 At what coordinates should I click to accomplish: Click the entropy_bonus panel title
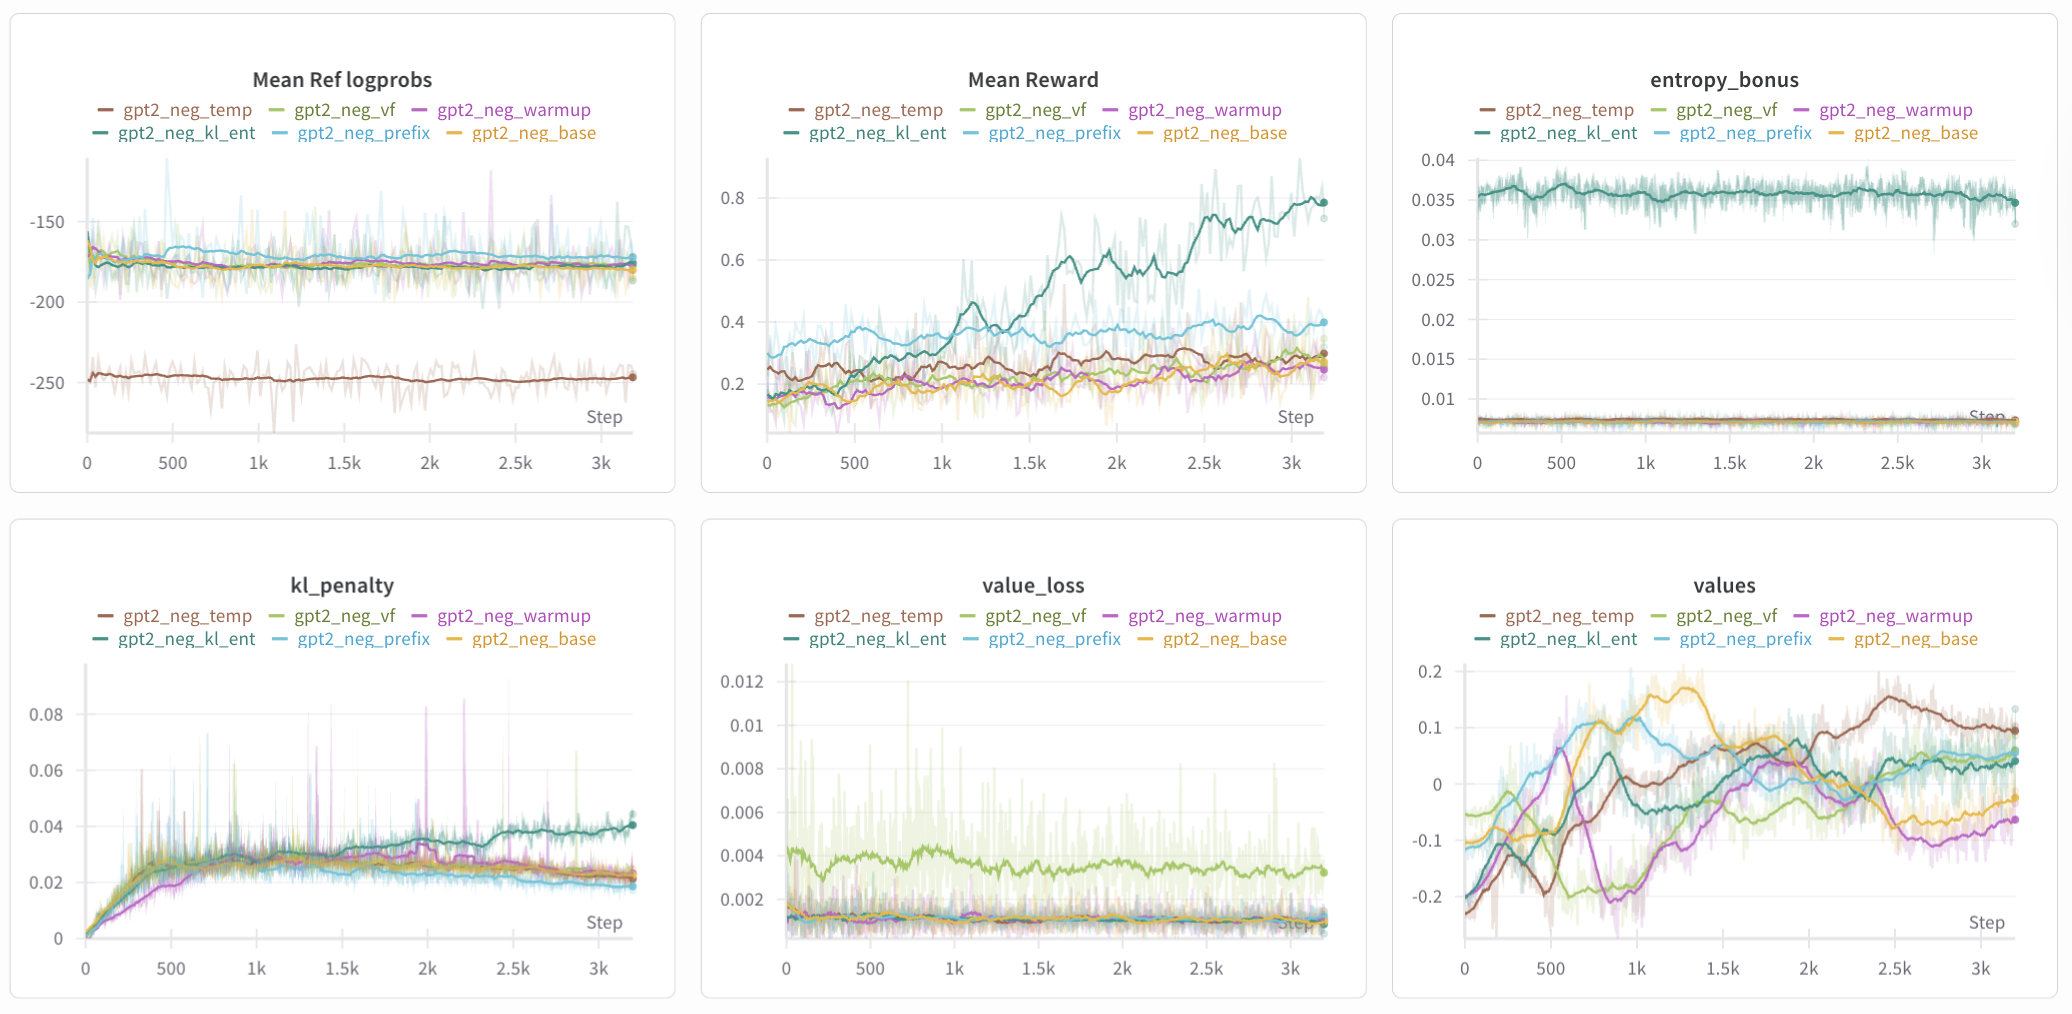(1724, 80)
